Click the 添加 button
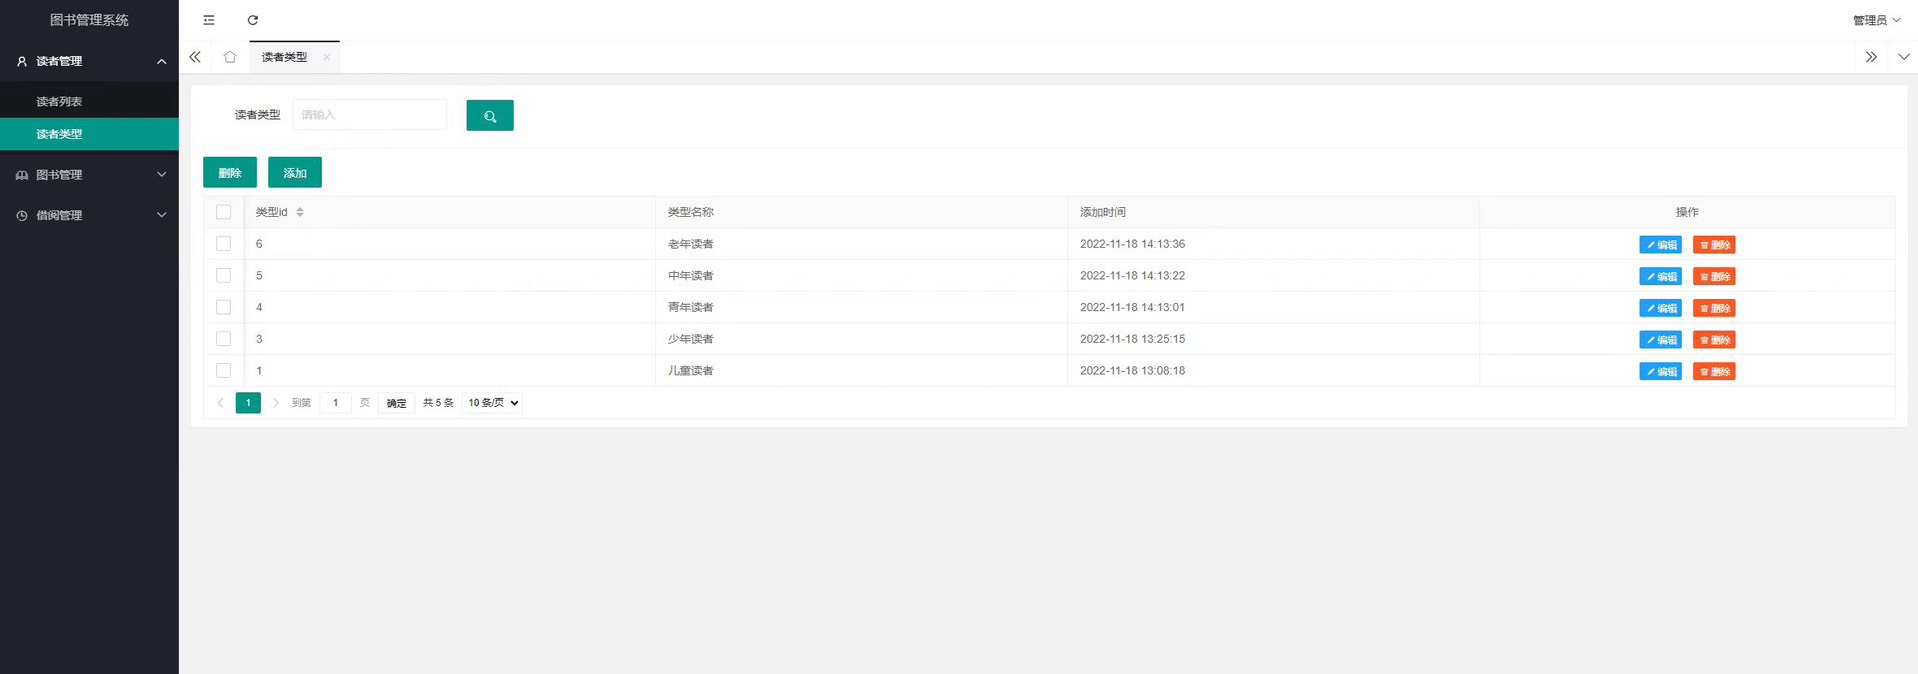The height and width of the screenshot is (674, 1918). point(295,173)
